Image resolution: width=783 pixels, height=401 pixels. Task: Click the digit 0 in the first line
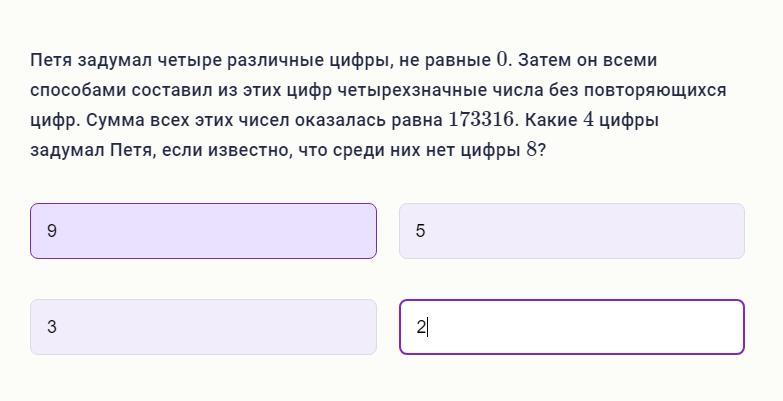[502, 60]
